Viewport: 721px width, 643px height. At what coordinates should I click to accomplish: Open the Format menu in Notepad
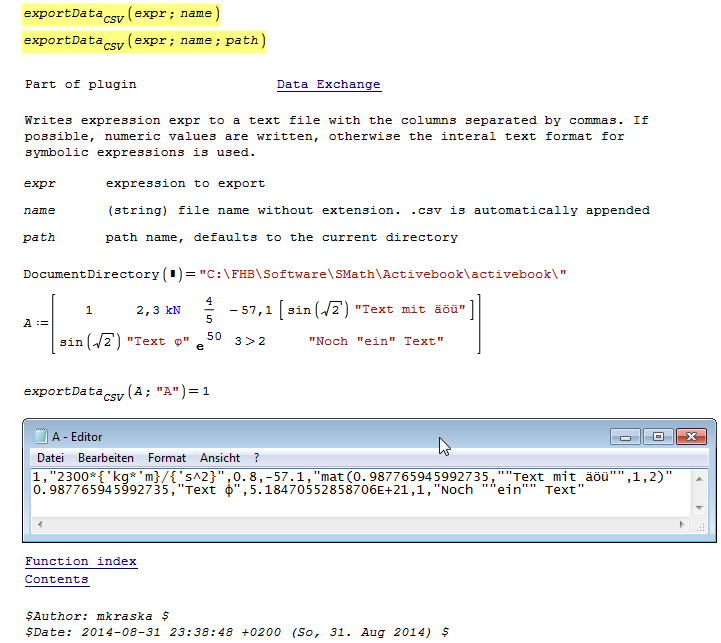coord(167,457)
